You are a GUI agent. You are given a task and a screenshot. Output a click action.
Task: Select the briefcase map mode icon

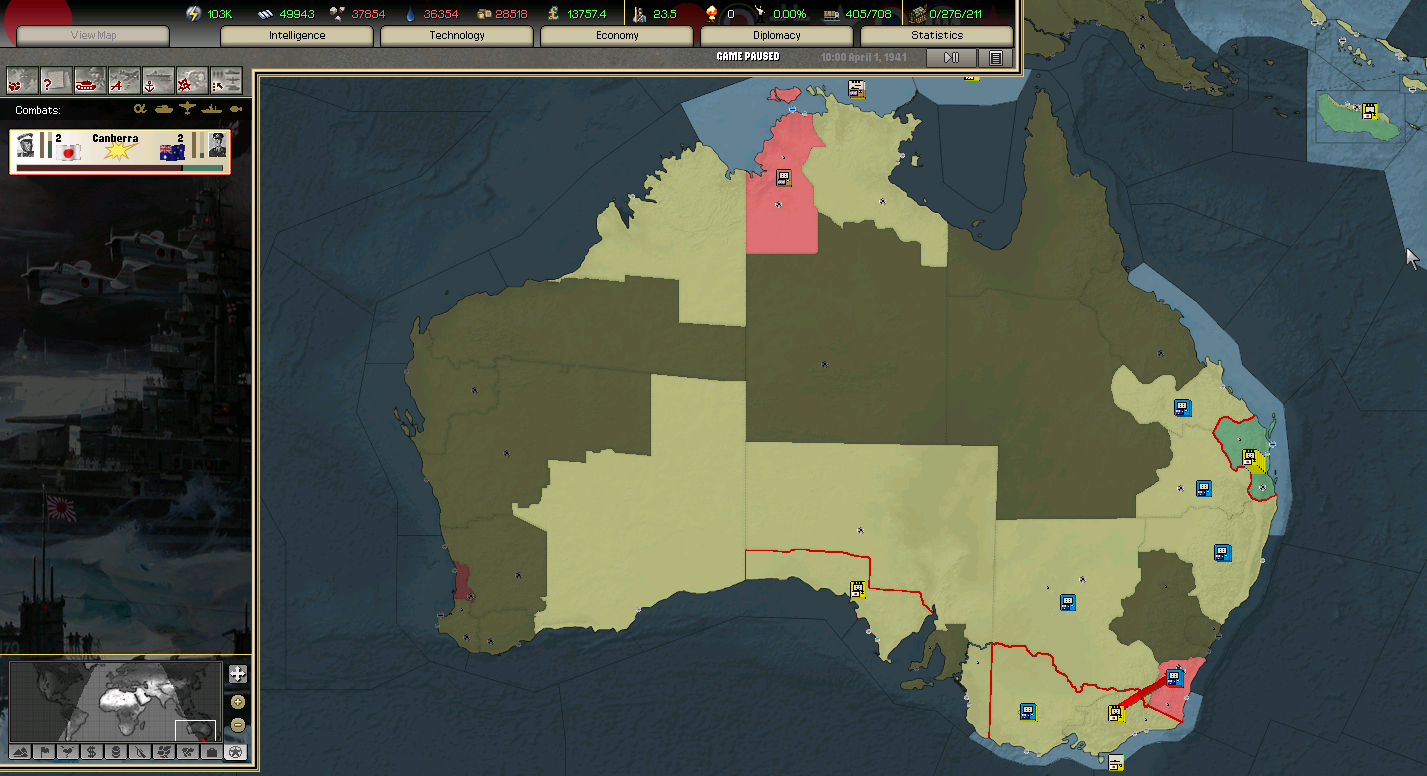[211, 752]
